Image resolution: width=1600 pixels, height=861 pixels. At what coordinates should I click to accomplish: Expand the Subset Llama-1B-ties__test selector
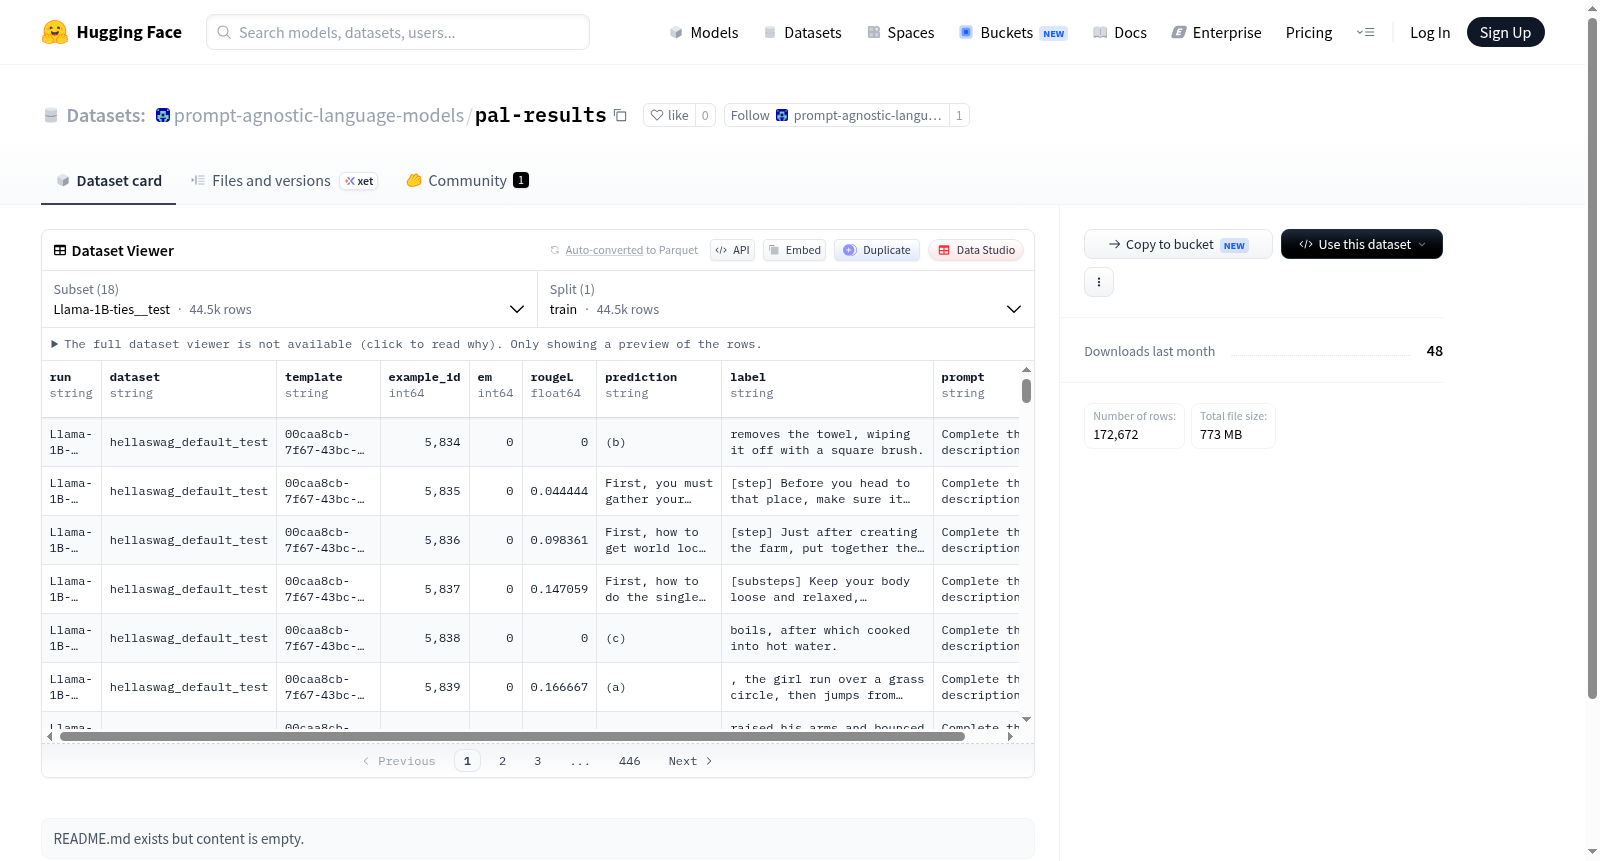289,299
